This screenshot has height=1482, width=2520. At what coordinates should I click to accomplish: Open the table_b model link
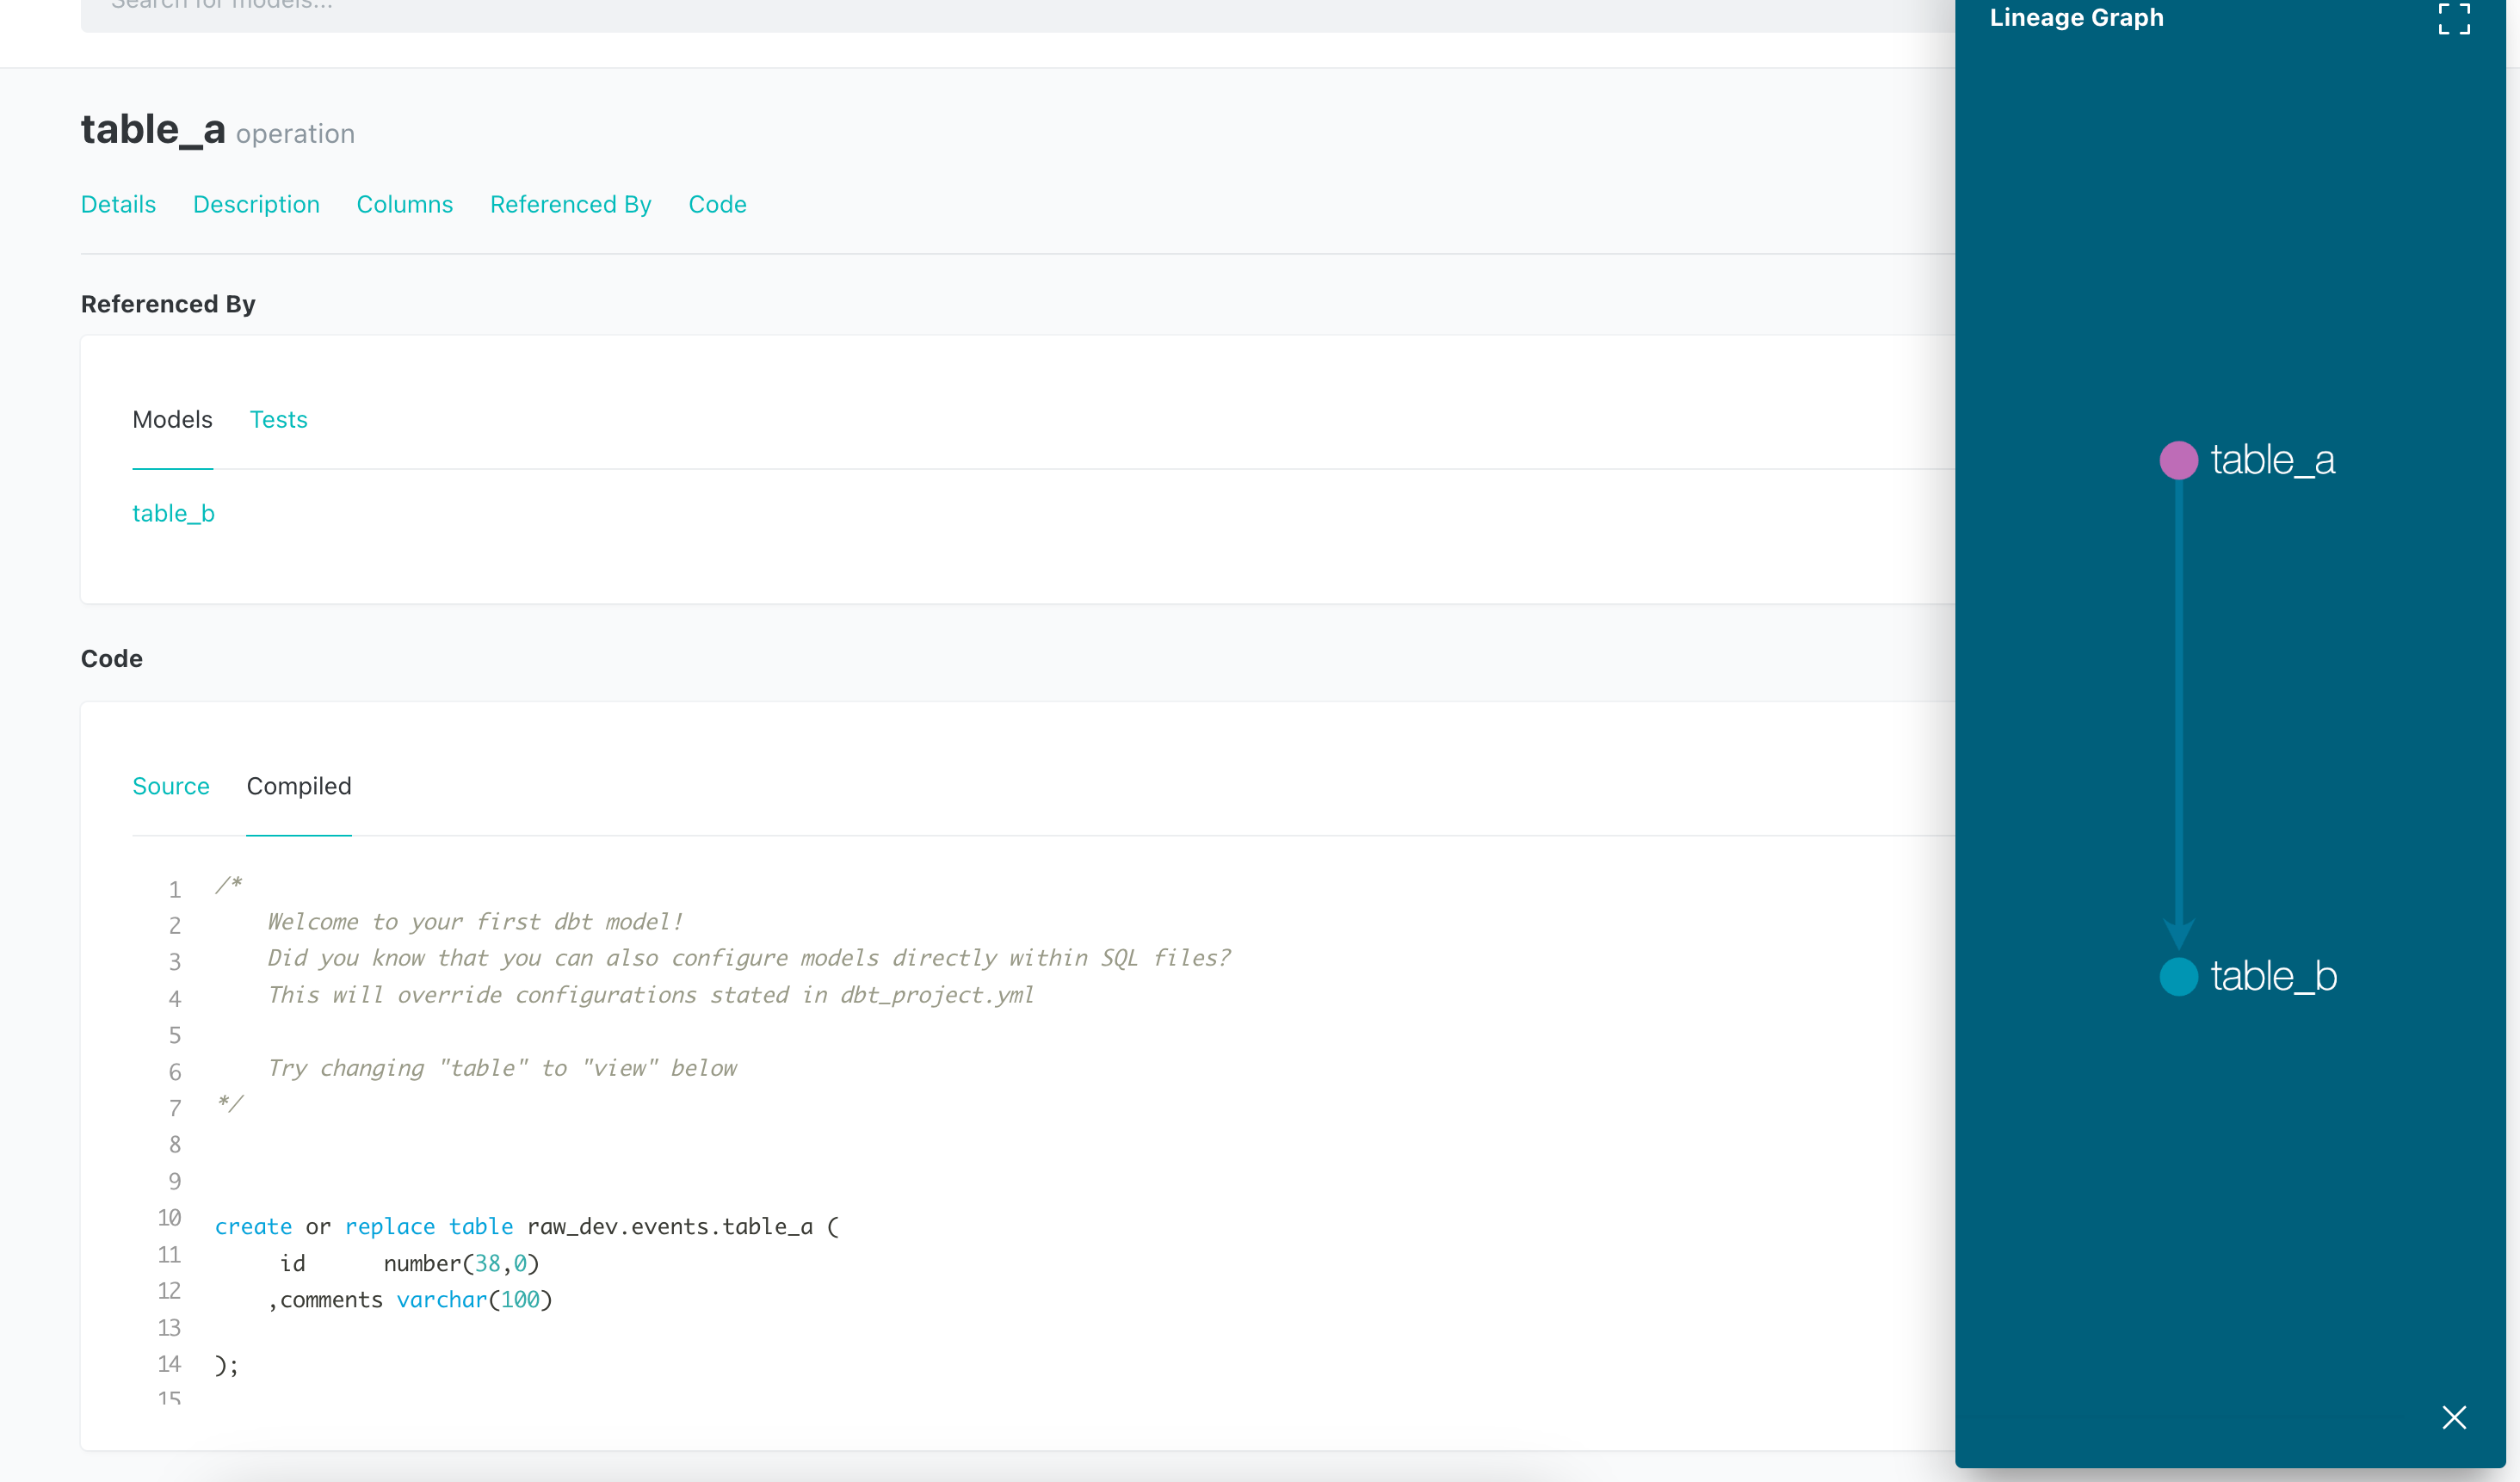pyautogui.click(x=173, y=513)
